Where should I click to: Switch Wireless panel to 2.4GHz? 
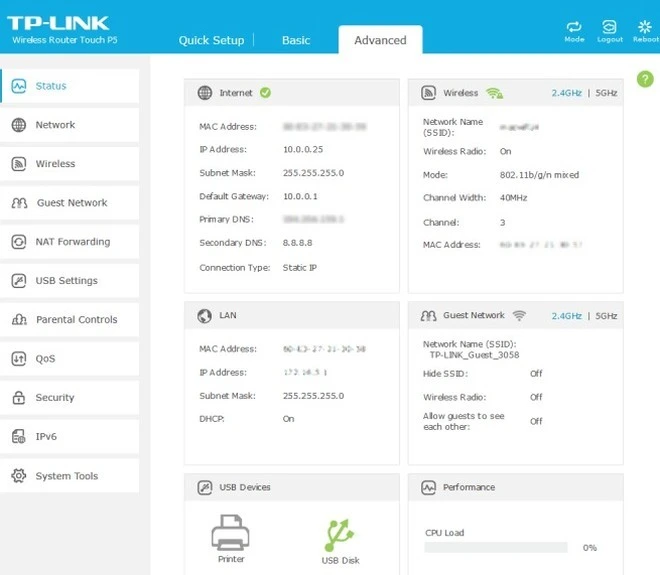[566, 93]
